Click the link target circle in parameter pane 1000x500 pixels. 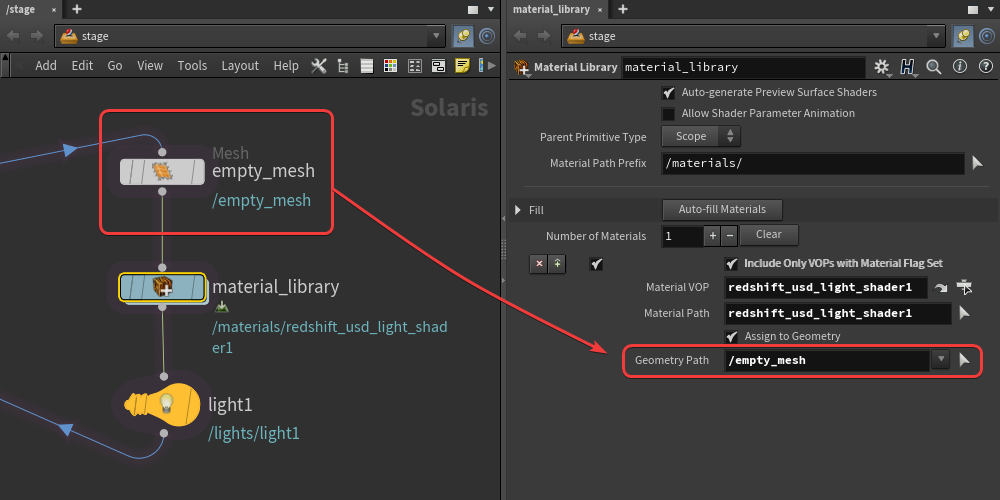click(987, 36)
